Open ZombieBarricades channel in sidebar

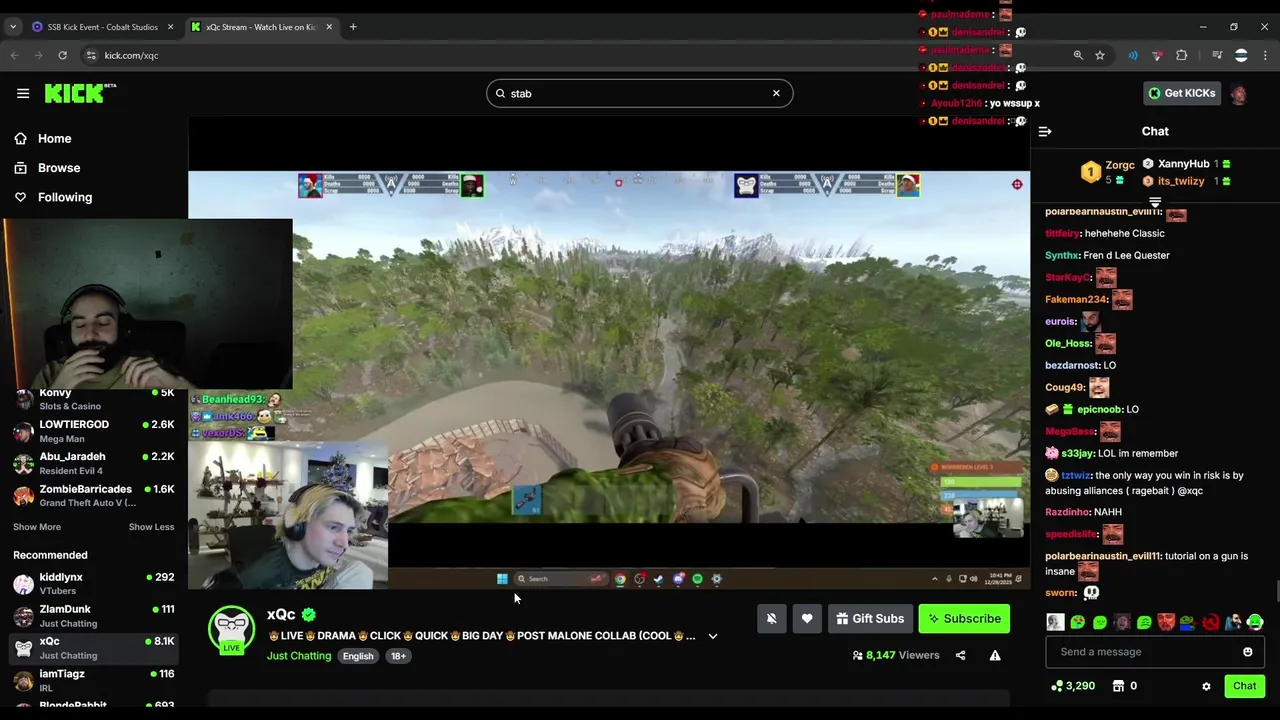click(x=94, y=495)
